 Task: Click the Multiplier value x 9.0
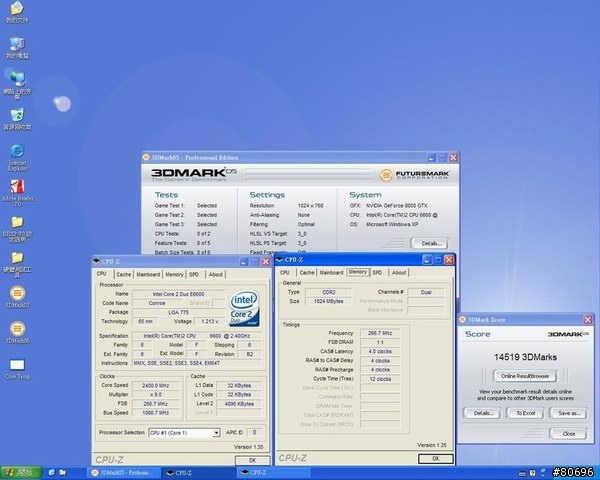point(155,395)
